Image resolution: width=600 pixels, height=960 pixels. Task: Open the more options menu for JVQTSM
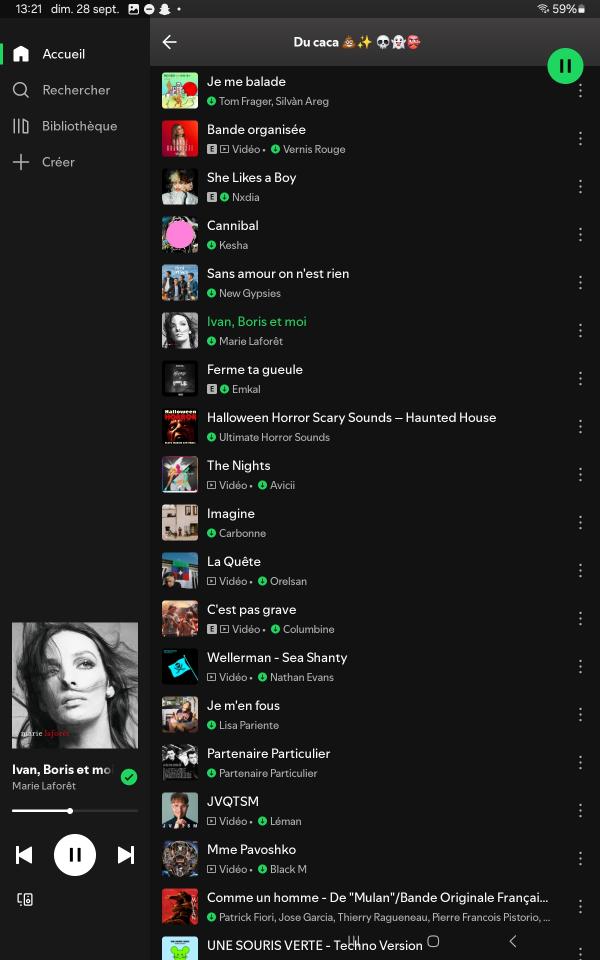click(580, 811)
